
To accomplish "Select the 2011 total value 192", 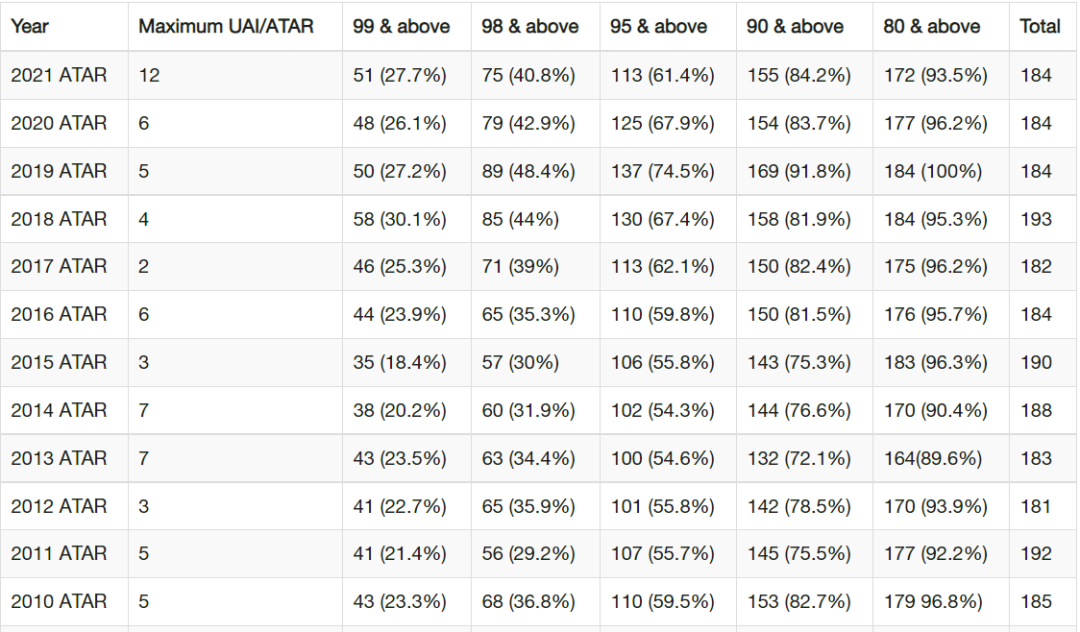I will click(1036, 554).
